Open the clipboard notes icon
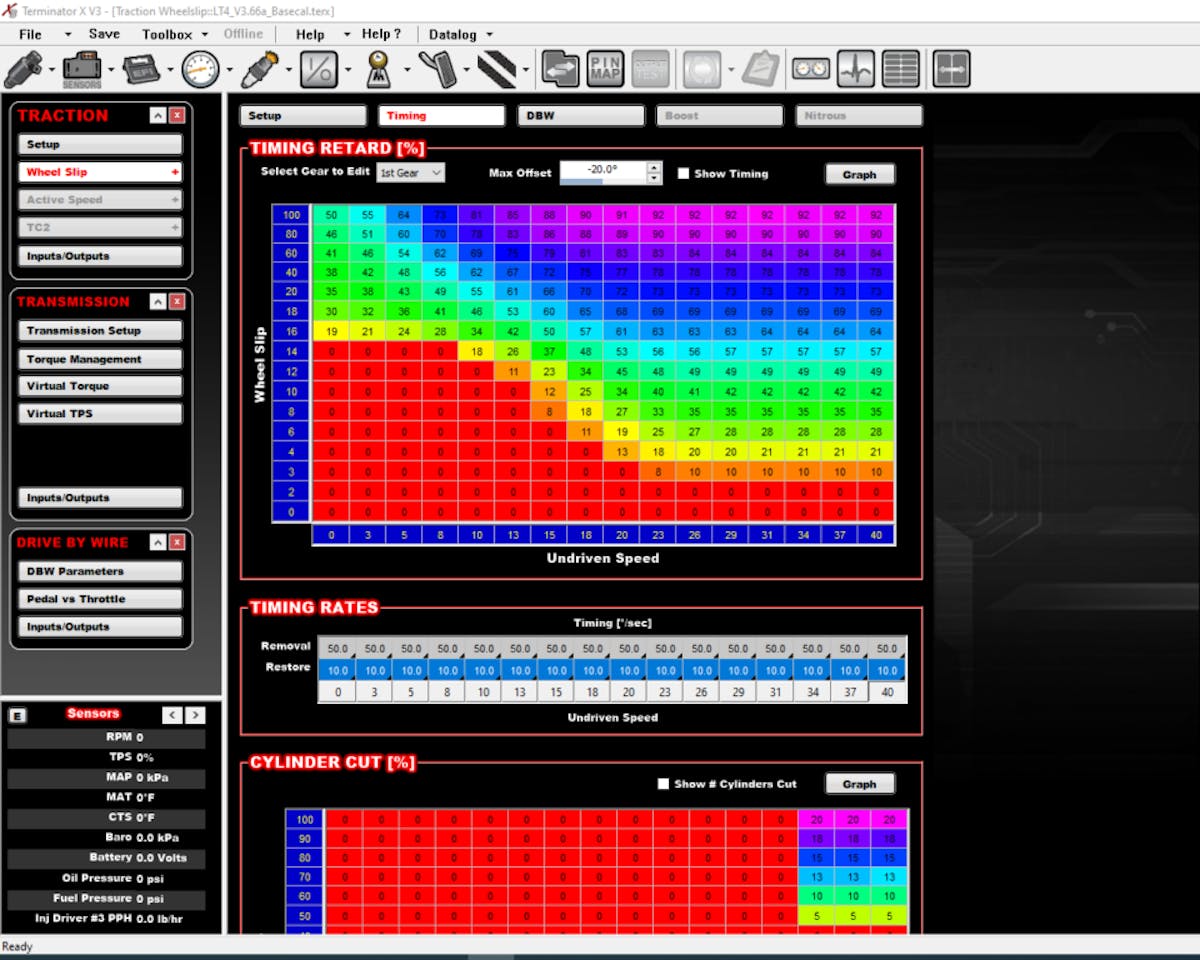 tap(760, 68)
